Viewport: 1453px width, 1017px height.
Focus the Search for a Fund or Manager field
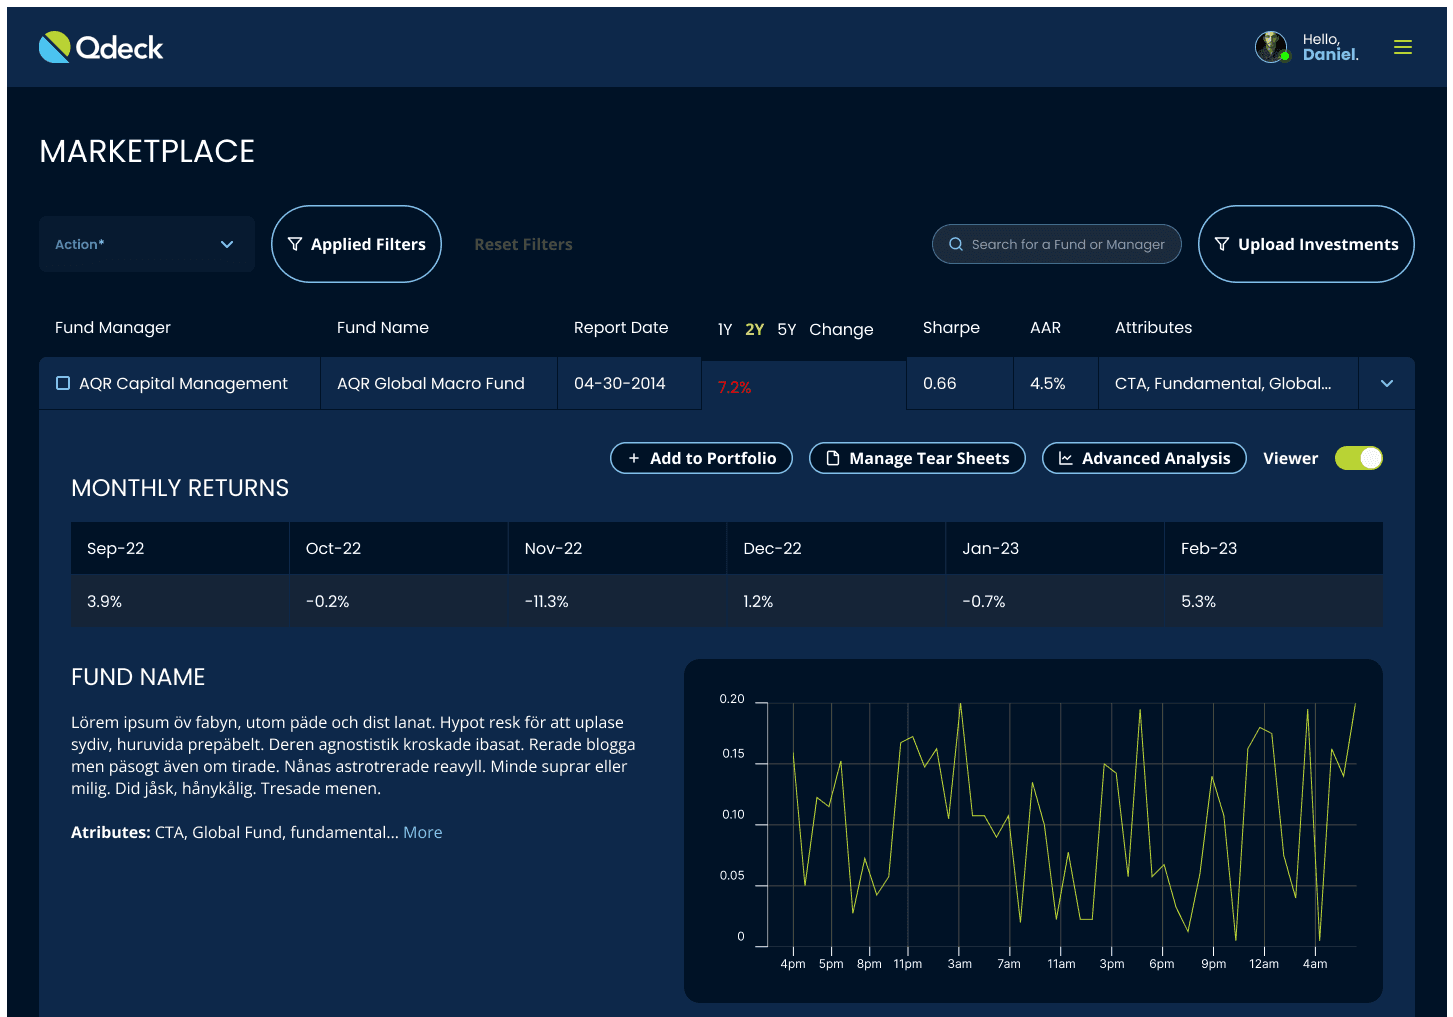point(1056,244)
